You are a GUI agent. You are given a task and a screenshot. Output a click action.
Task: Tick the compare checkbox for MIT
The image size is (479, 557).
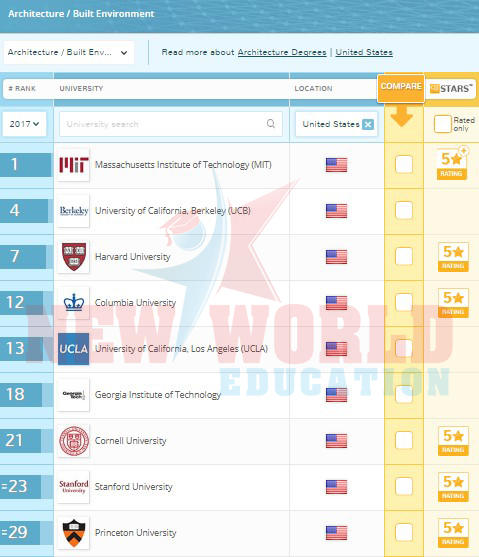coord(404,164)
